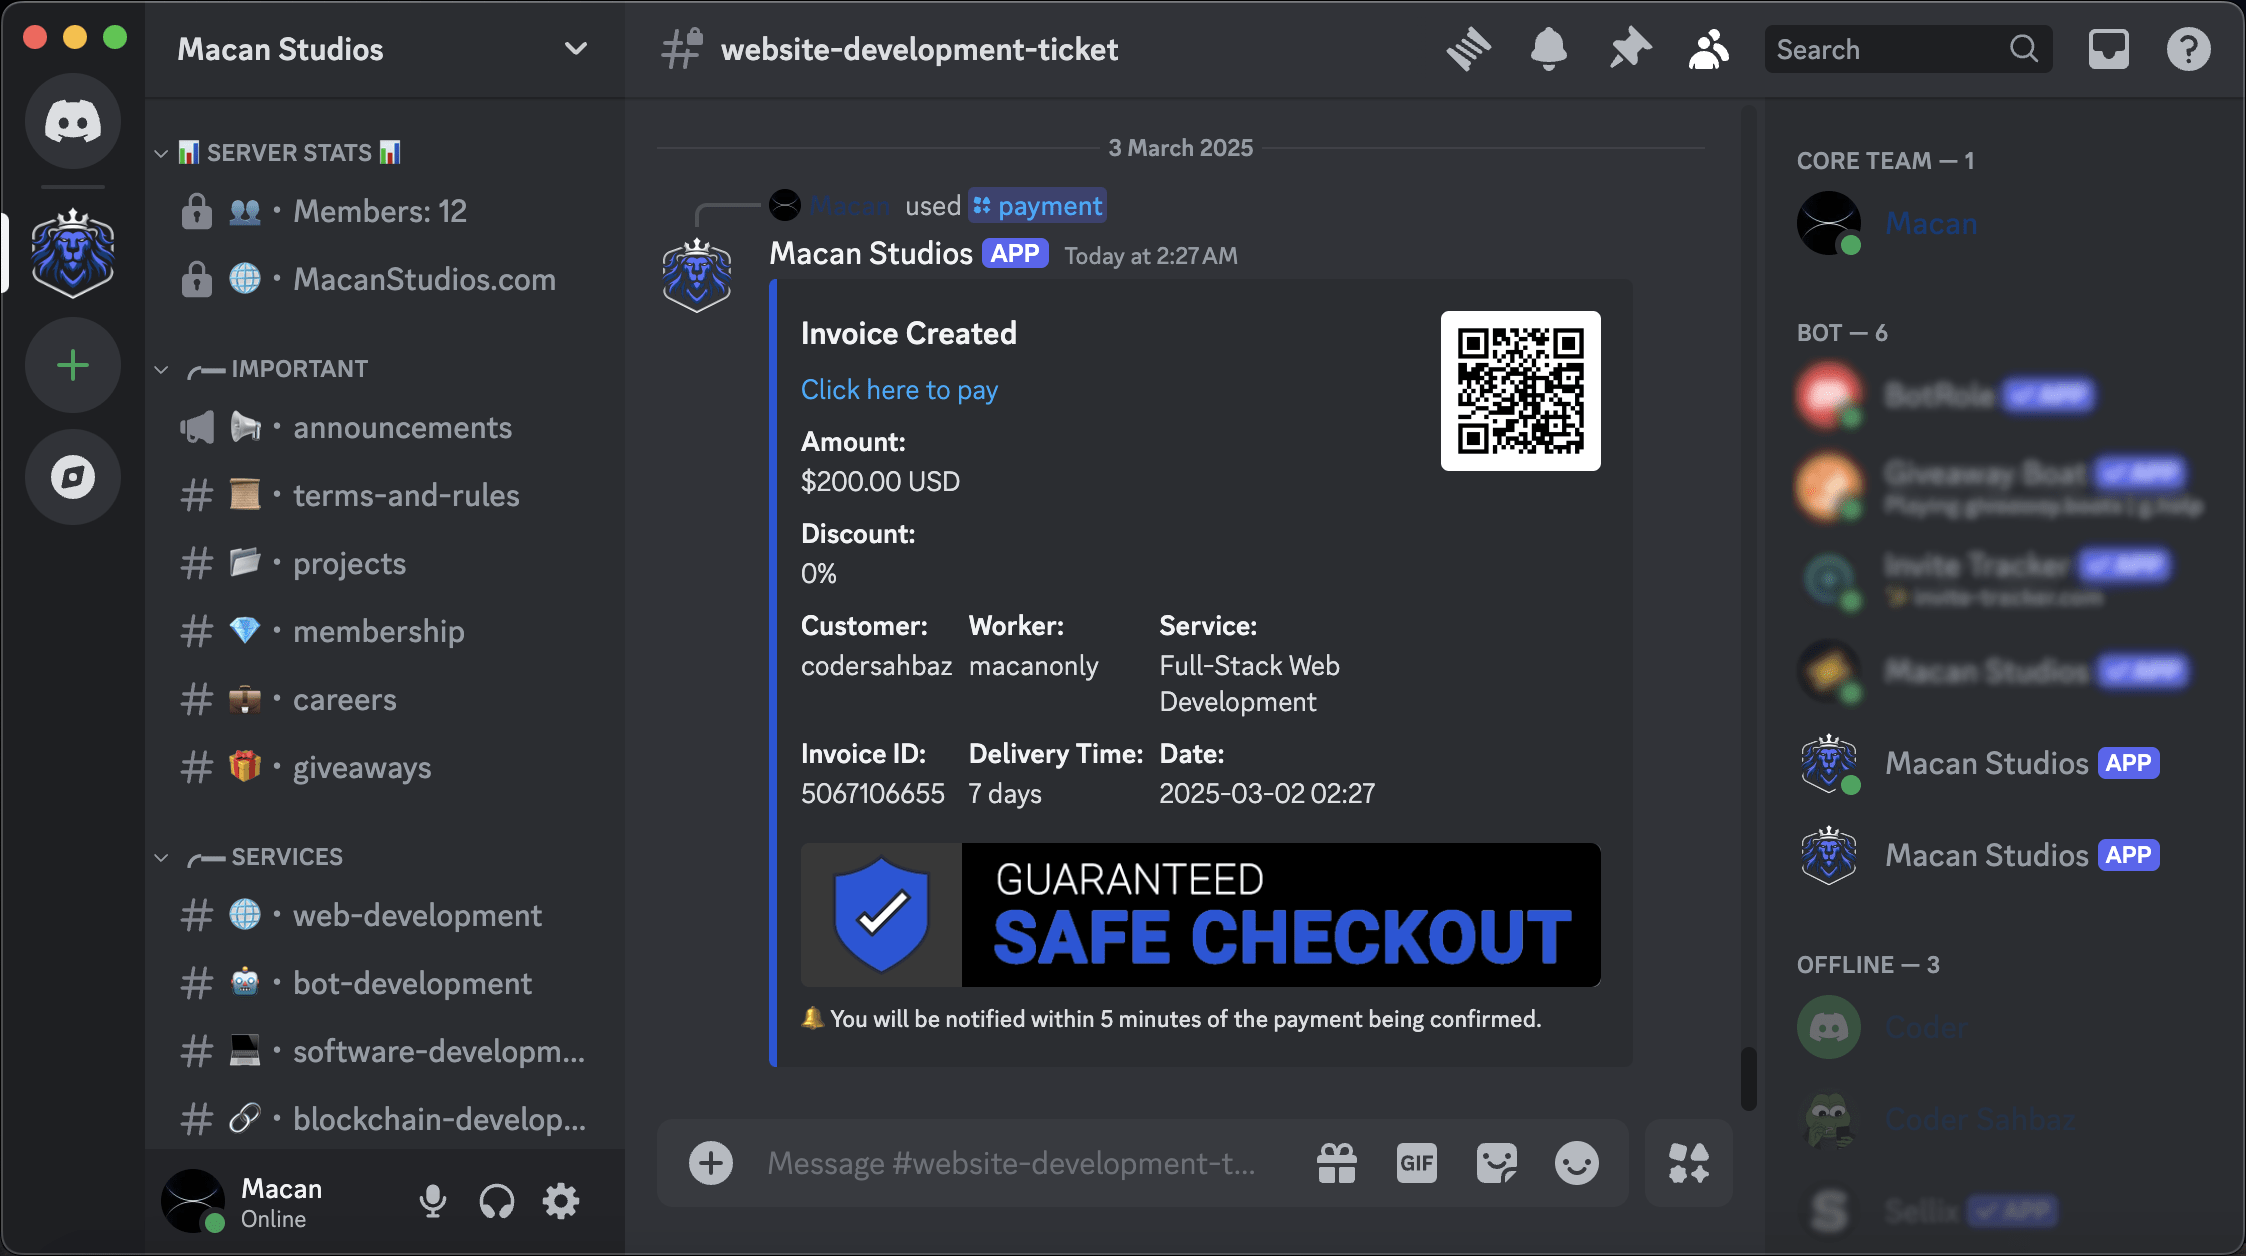Open the terms-and-rules channel
This screenshot has height=1256, width=2246.
point(385,496)
